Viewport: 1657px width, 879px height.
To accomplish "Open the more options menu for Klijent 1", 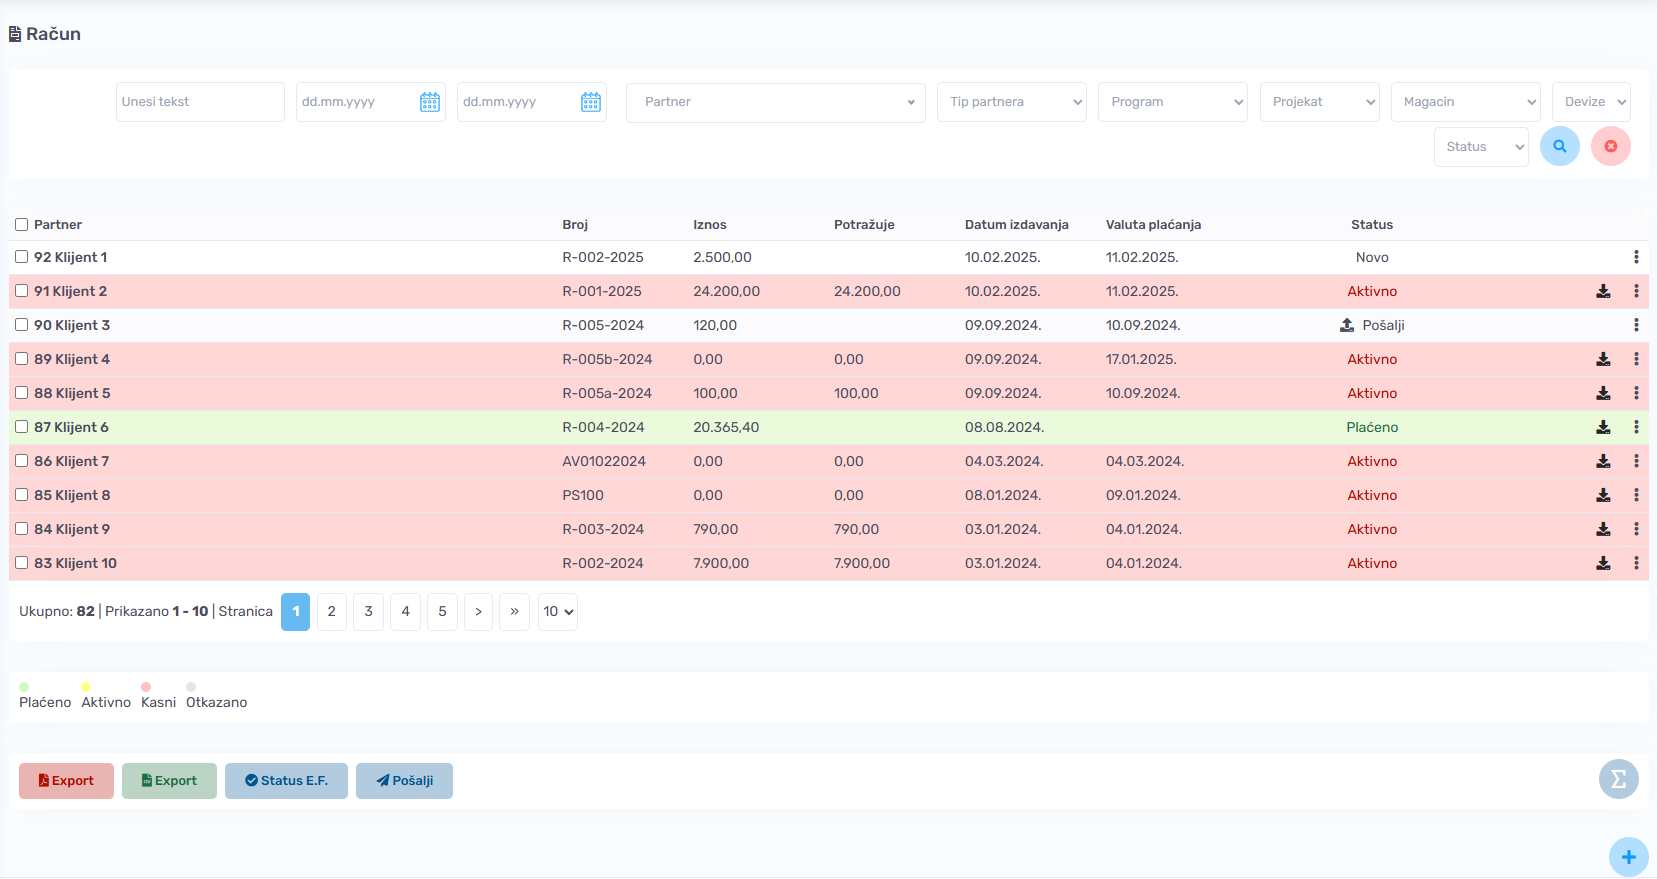I will click(x=1636, y=257).
